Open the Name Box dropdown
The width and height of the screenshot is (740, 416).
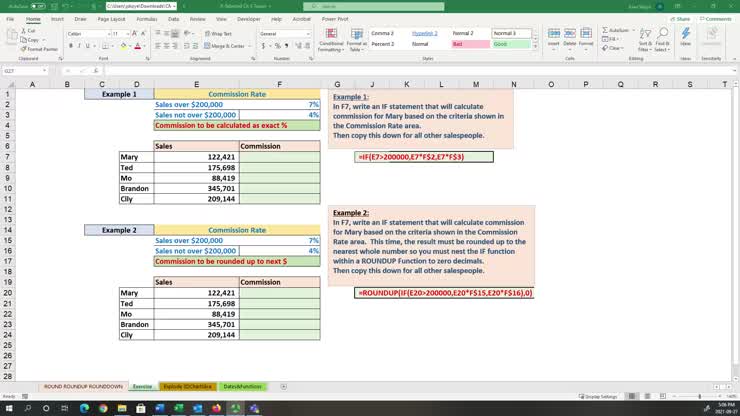[x=44, y=71]
